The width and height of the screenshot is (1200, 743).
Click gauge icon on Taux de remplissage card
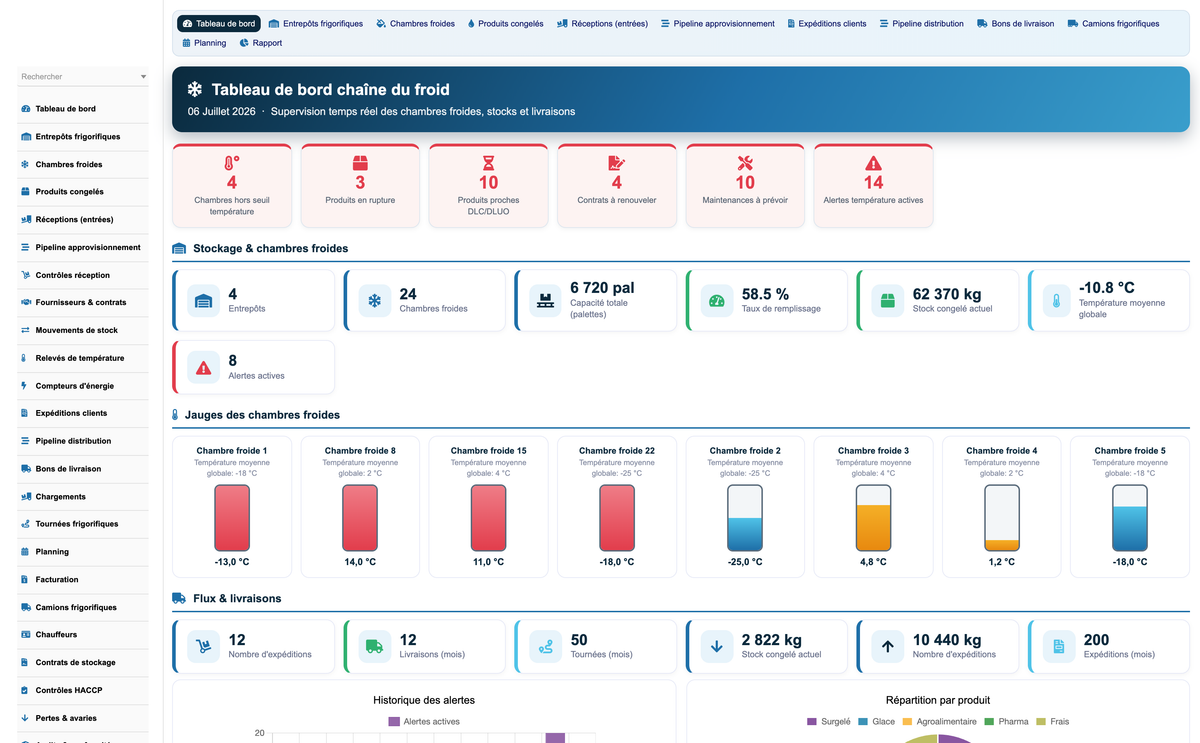[717, 301]
